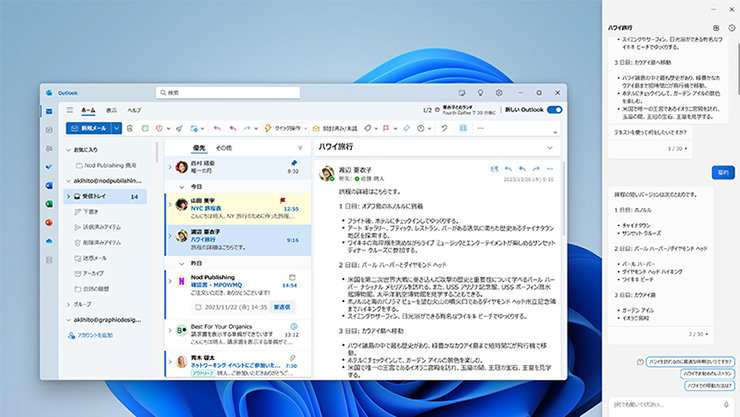Toggle the navigation pane hamburger button
740x417 pixels.
(70, 110)
